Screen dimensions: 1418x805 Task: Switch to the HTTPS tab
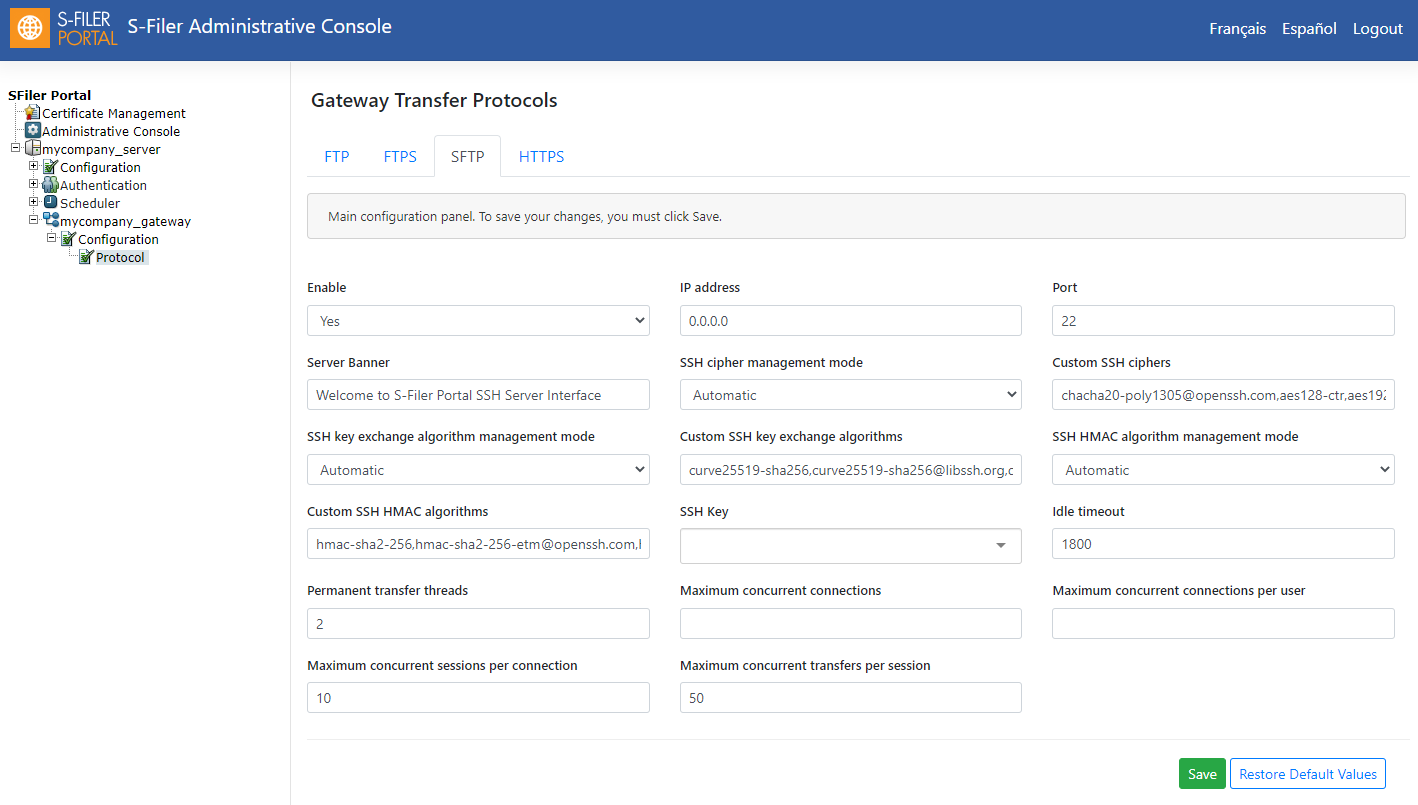pos(542,157)
